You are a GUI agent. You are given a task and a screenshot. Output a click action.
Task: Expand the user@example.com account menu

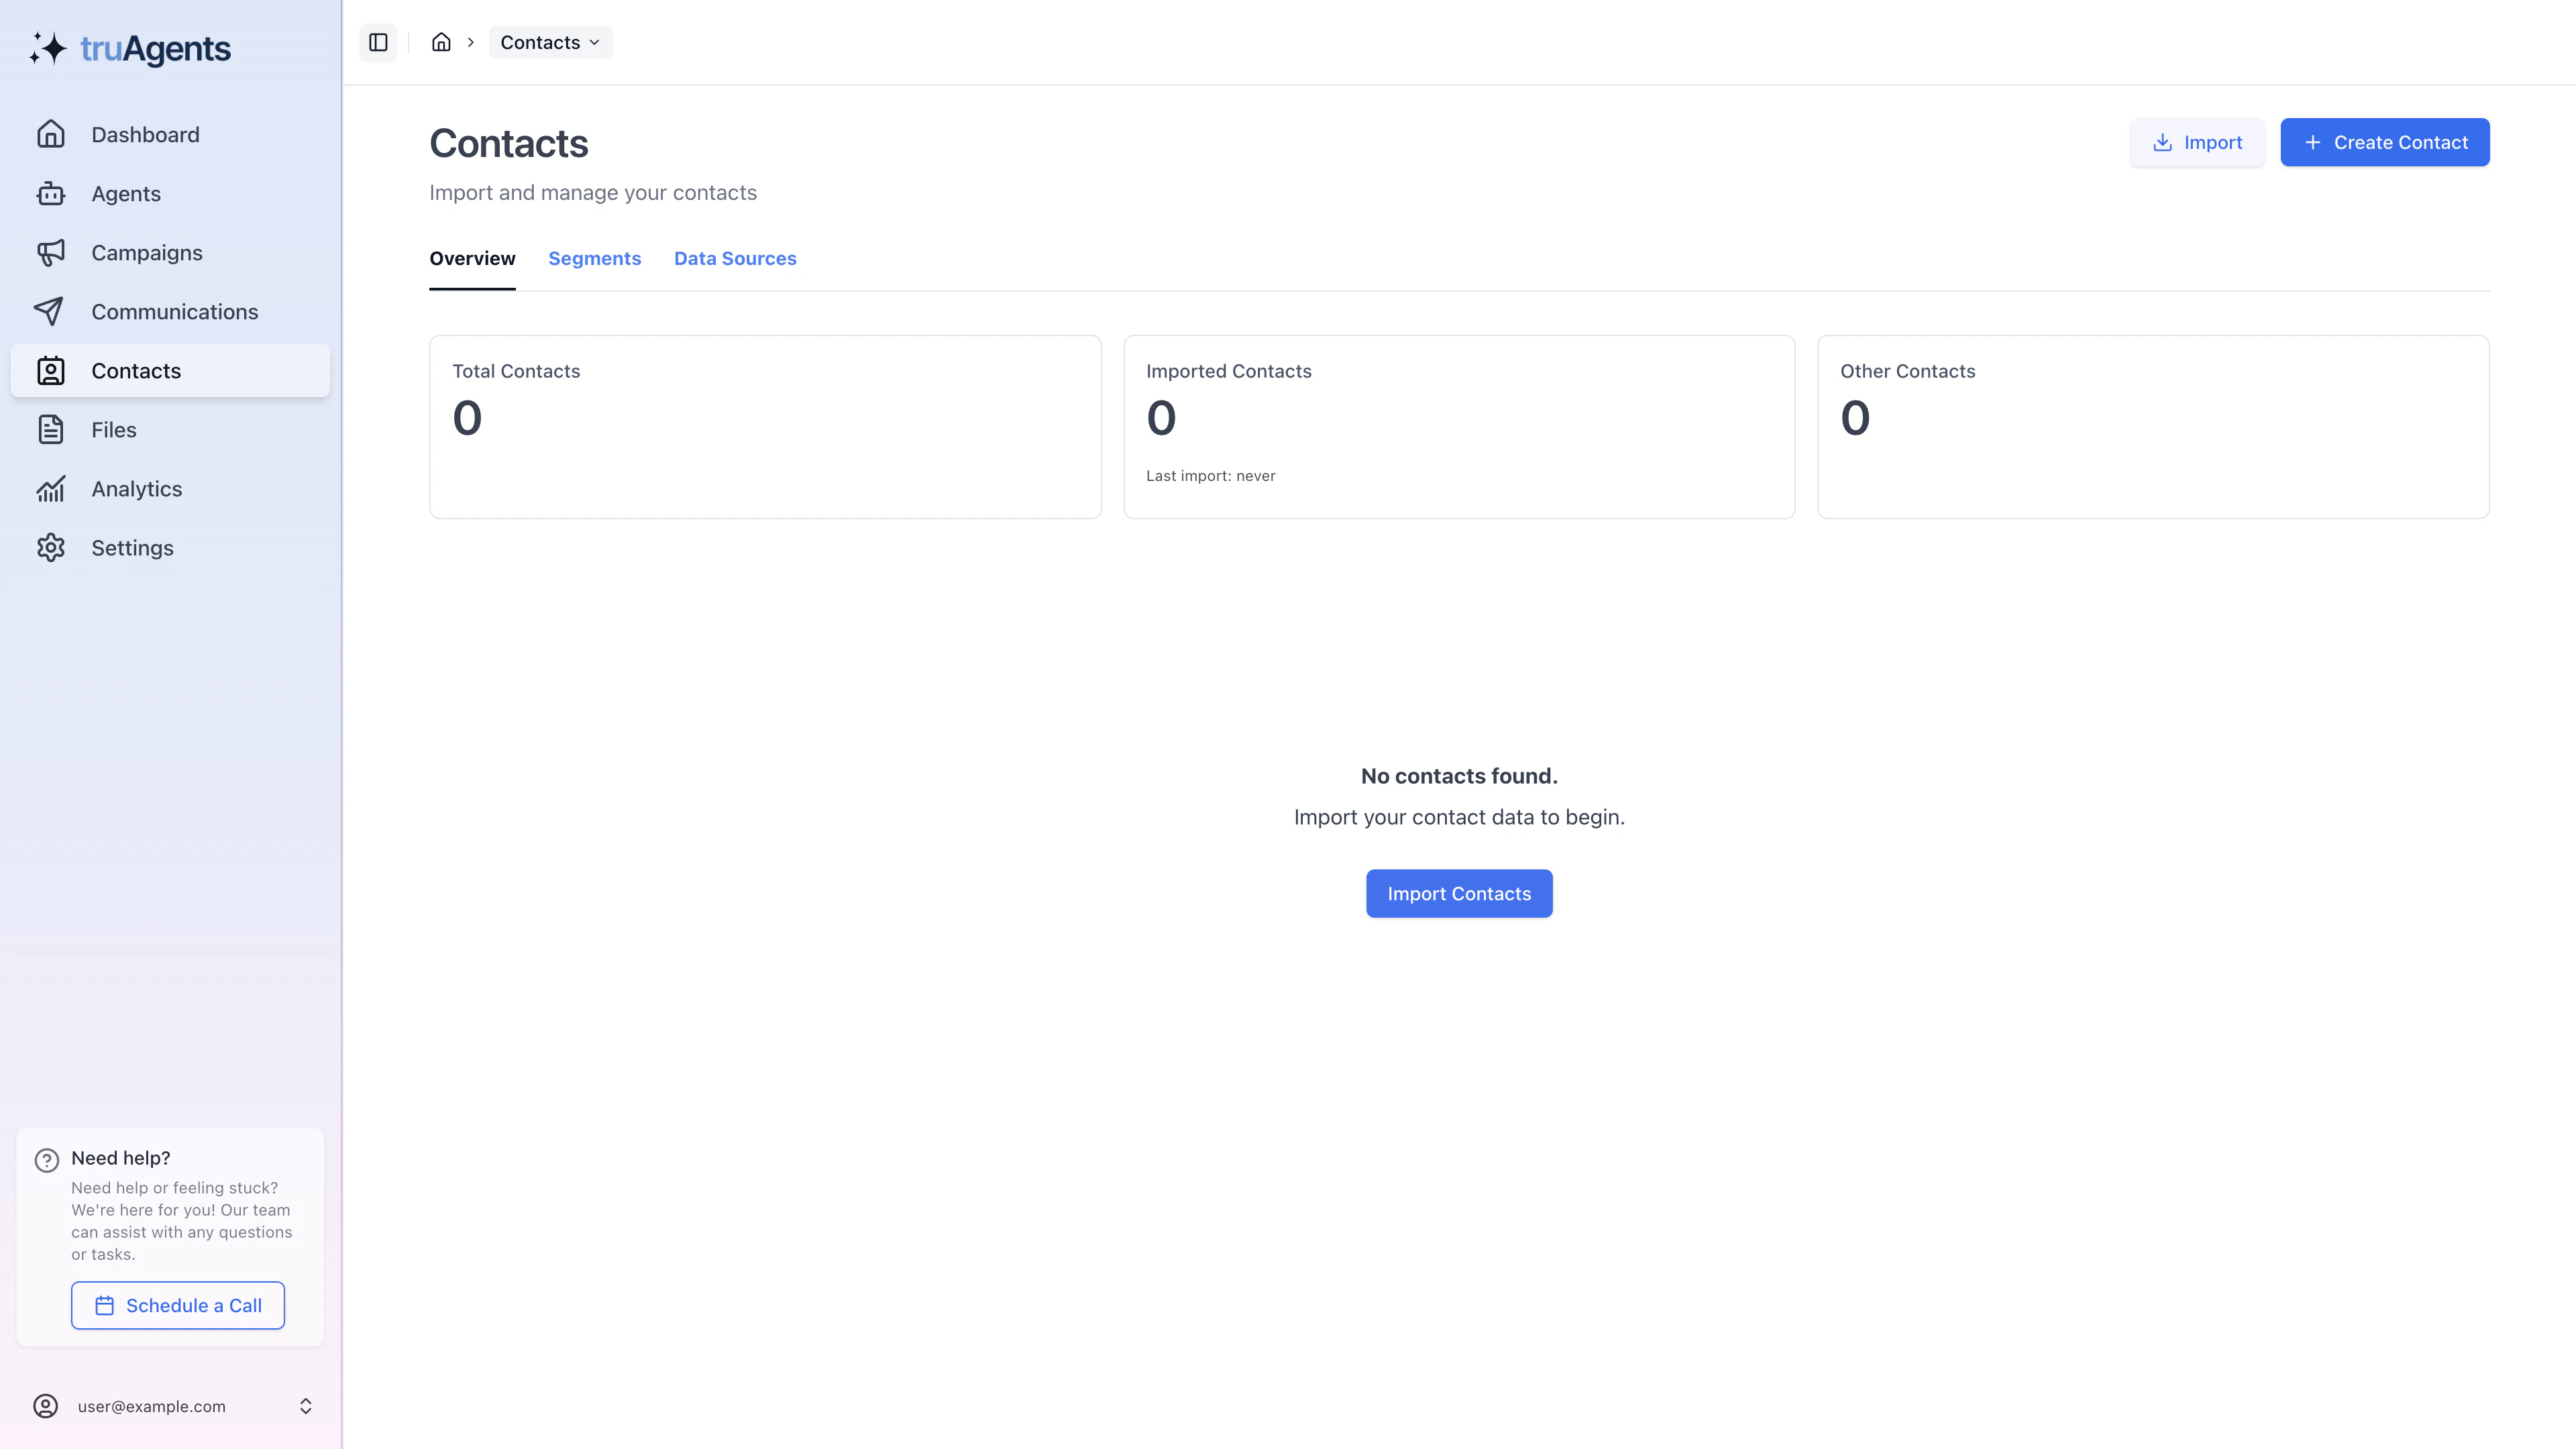[x=170, y=1405]
